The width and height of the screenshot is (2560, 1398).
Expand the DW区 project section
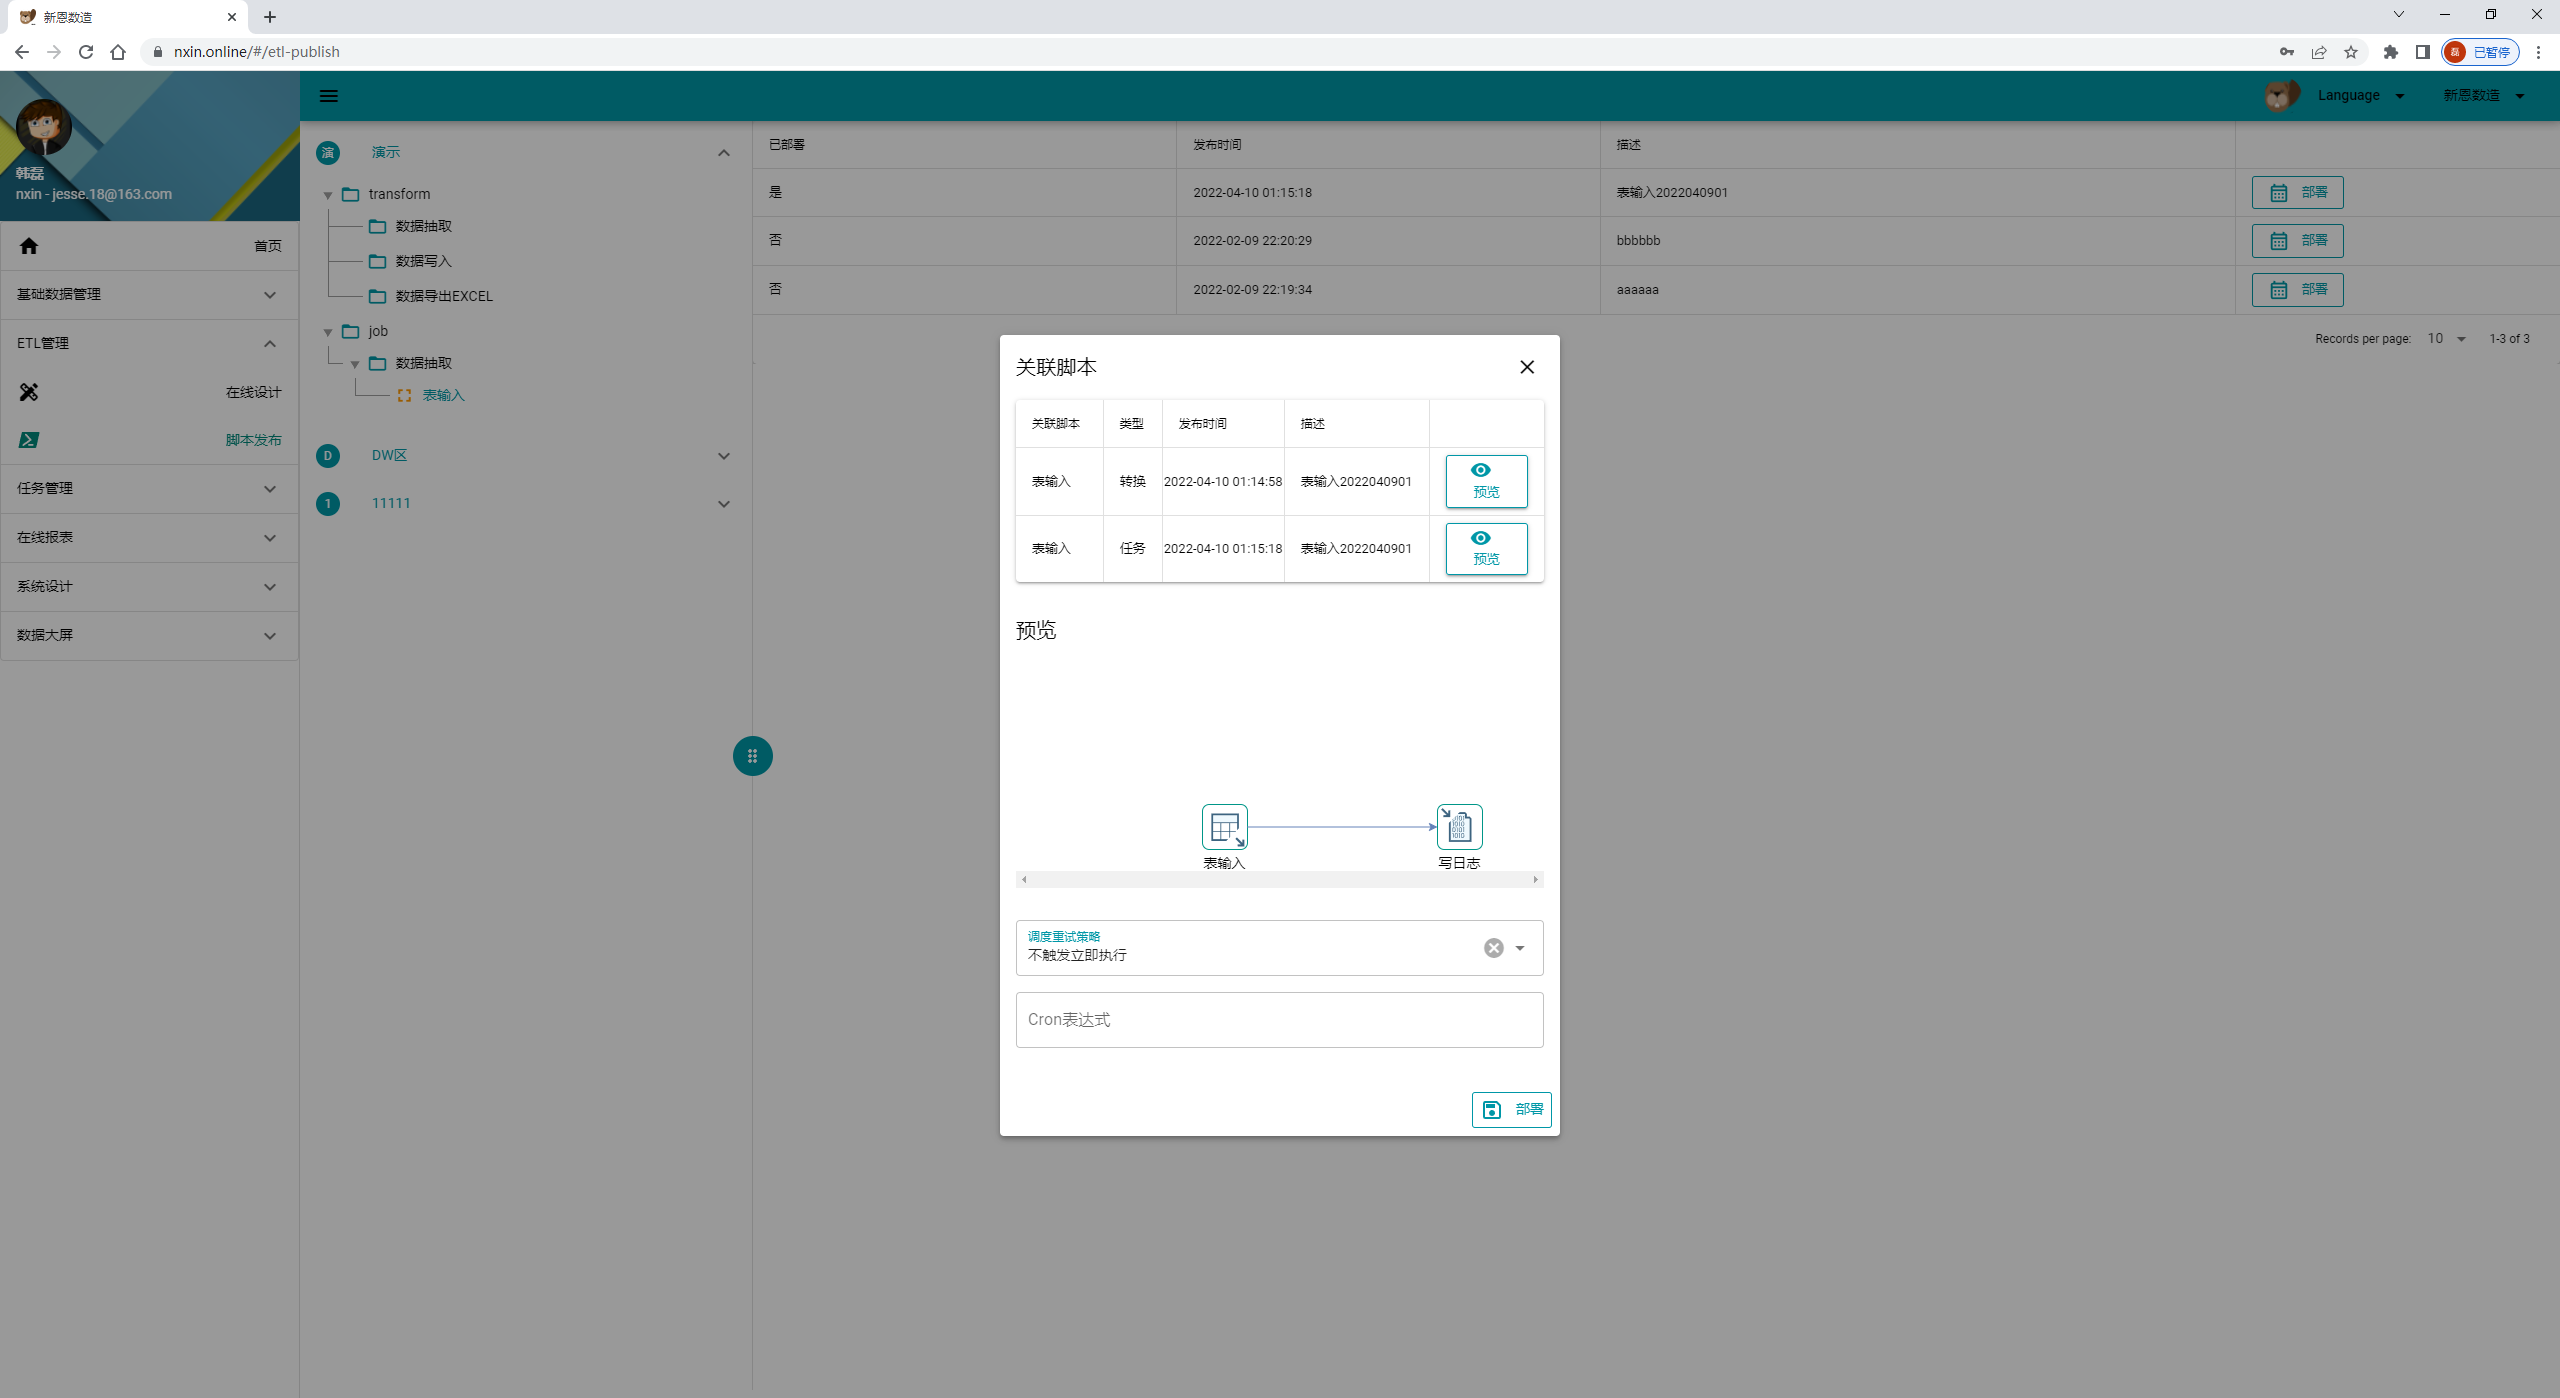[x=723, y=456]
